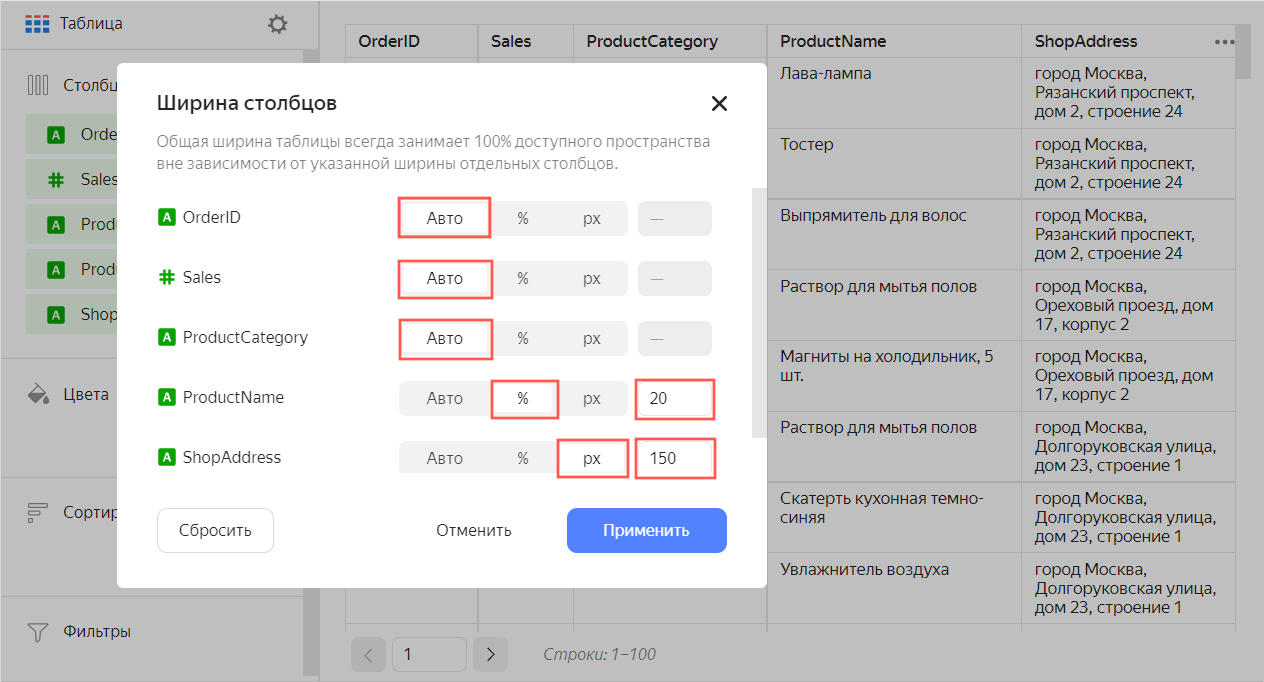
Task: Select Авто for ProductName width
Action: [445, 398]
